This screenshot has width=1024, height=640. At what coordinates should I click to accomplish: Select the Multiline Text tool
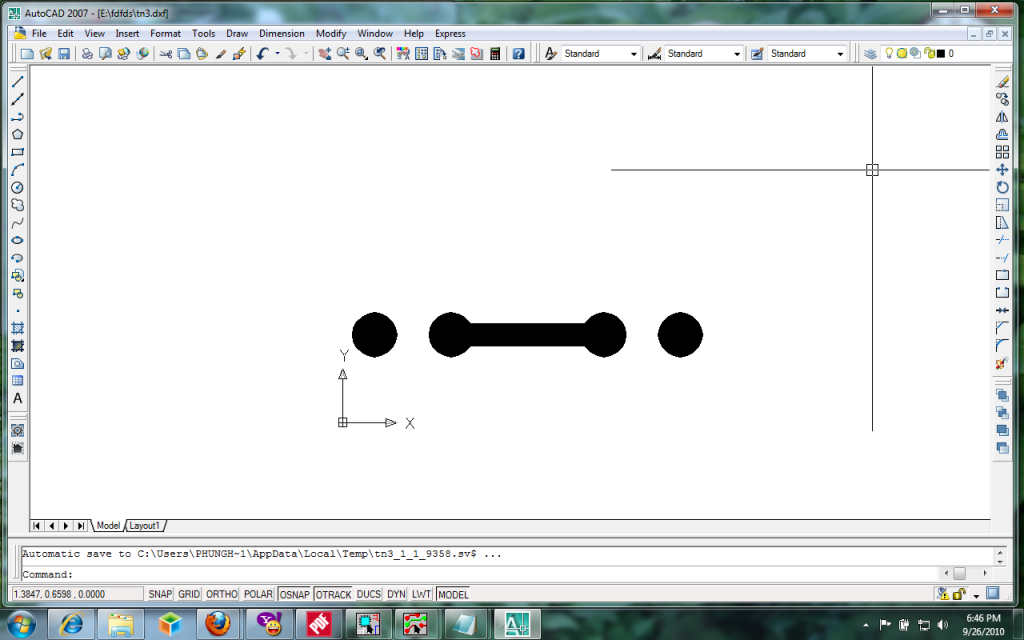pos(18,398)
